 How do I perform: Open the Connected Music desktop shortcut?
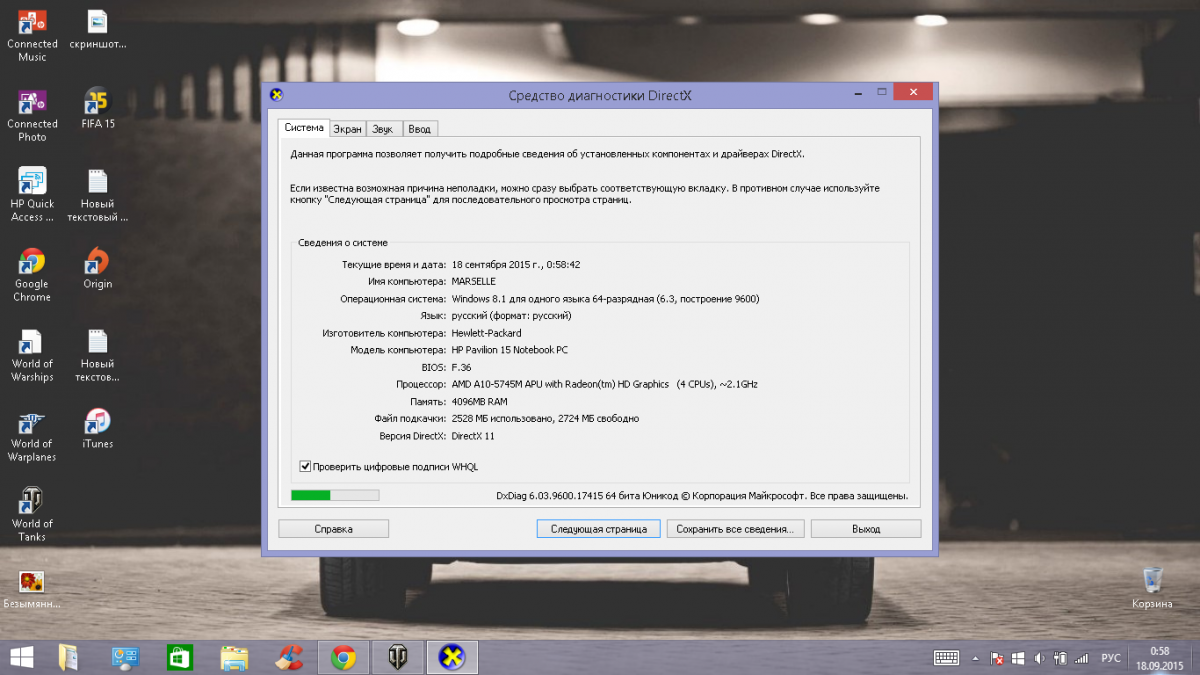pos(32,34)
